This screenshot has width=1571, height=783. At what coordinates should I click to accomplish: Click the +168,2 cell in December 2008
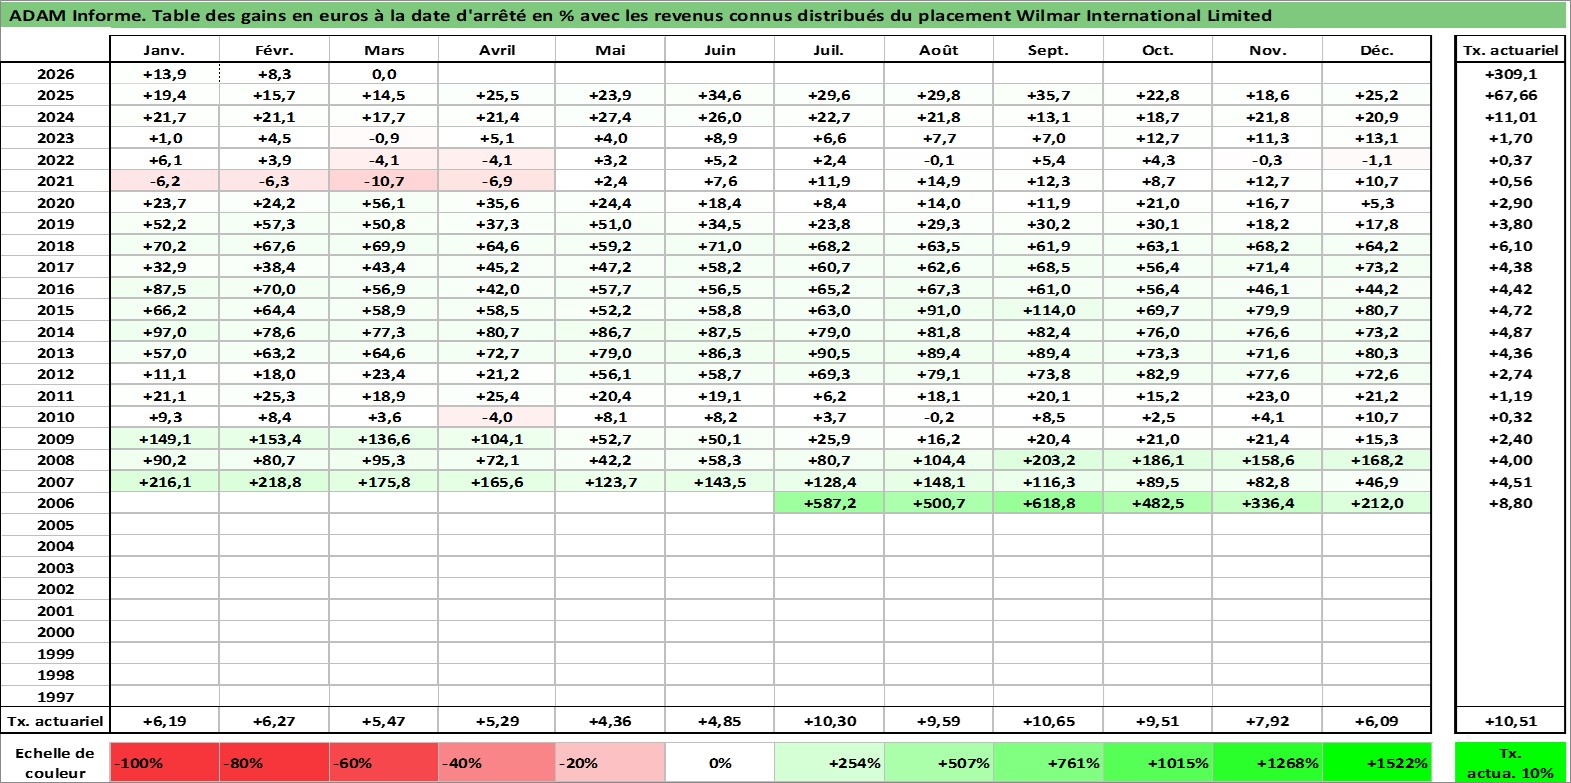point(1377,460)
